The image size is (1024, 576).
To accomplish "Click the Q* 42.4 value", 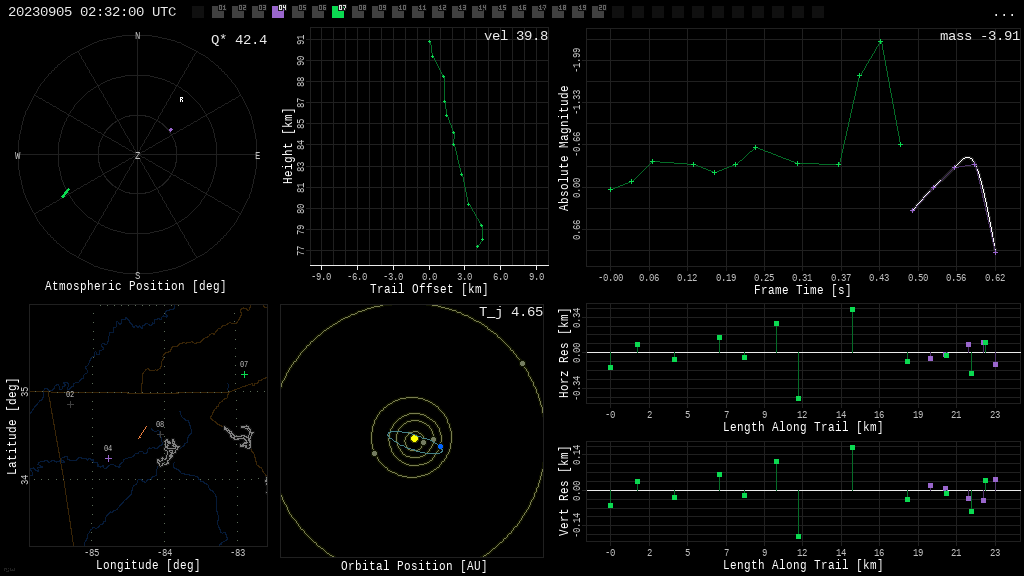I will [x=239, y=40].
